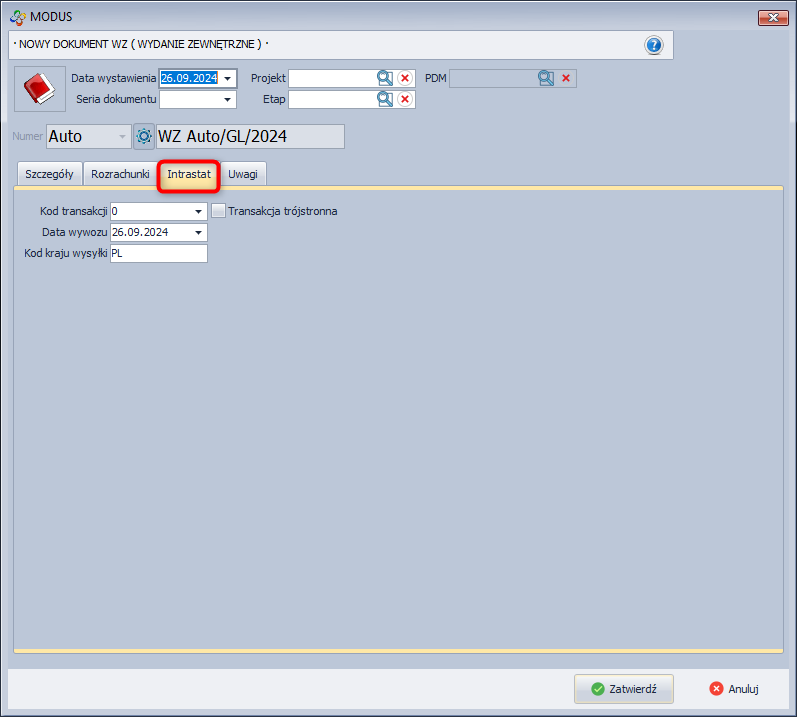Viewport: 797px width, 717px height.
Task: Clear the PDM field with red X
Action: [566, 78]
